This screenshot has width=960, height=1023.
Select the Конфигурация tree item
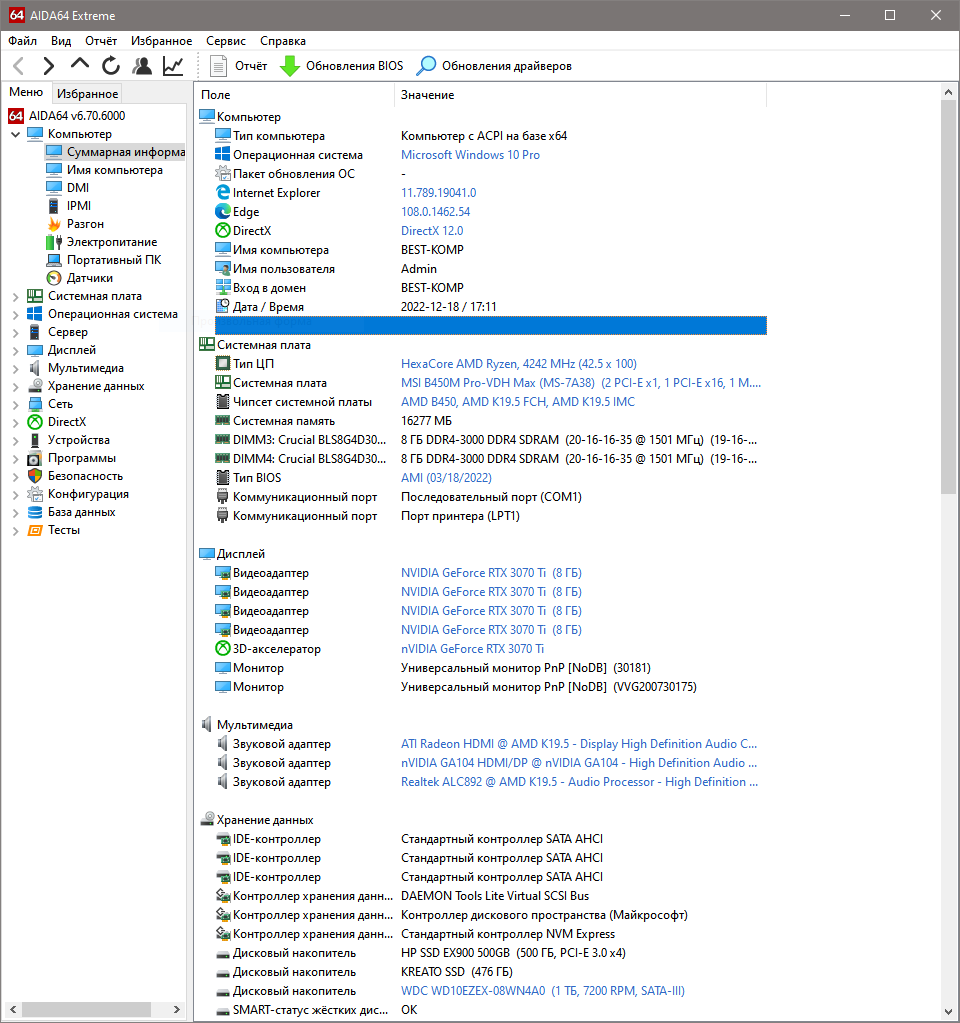pos(88,494)
